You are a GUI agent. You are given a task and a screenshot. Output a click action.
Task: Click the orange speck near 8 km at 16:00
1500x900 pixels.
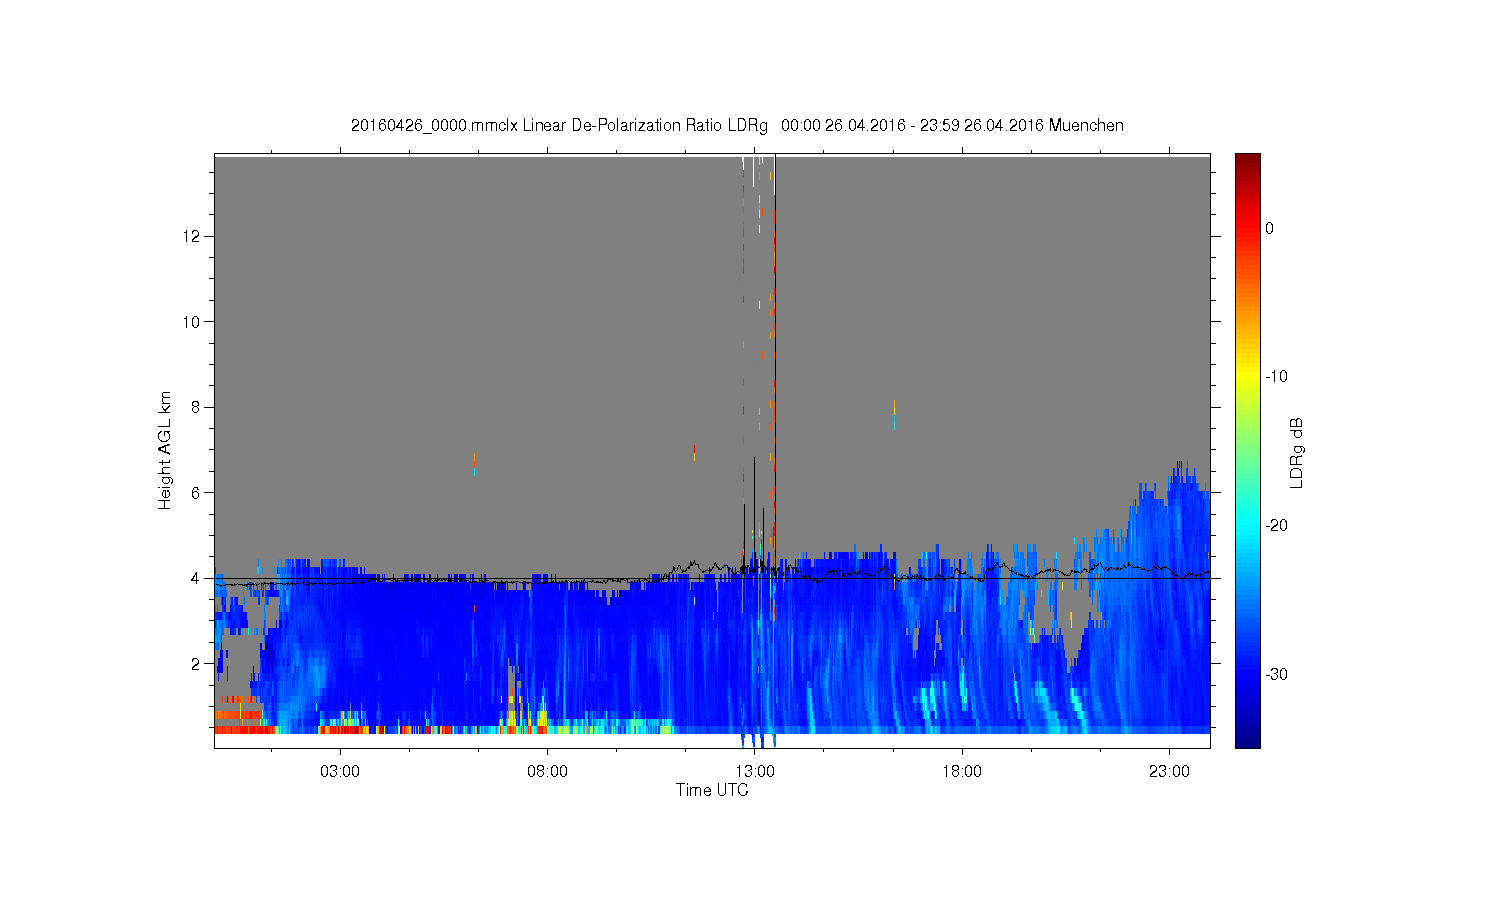(x=894, y=407)
